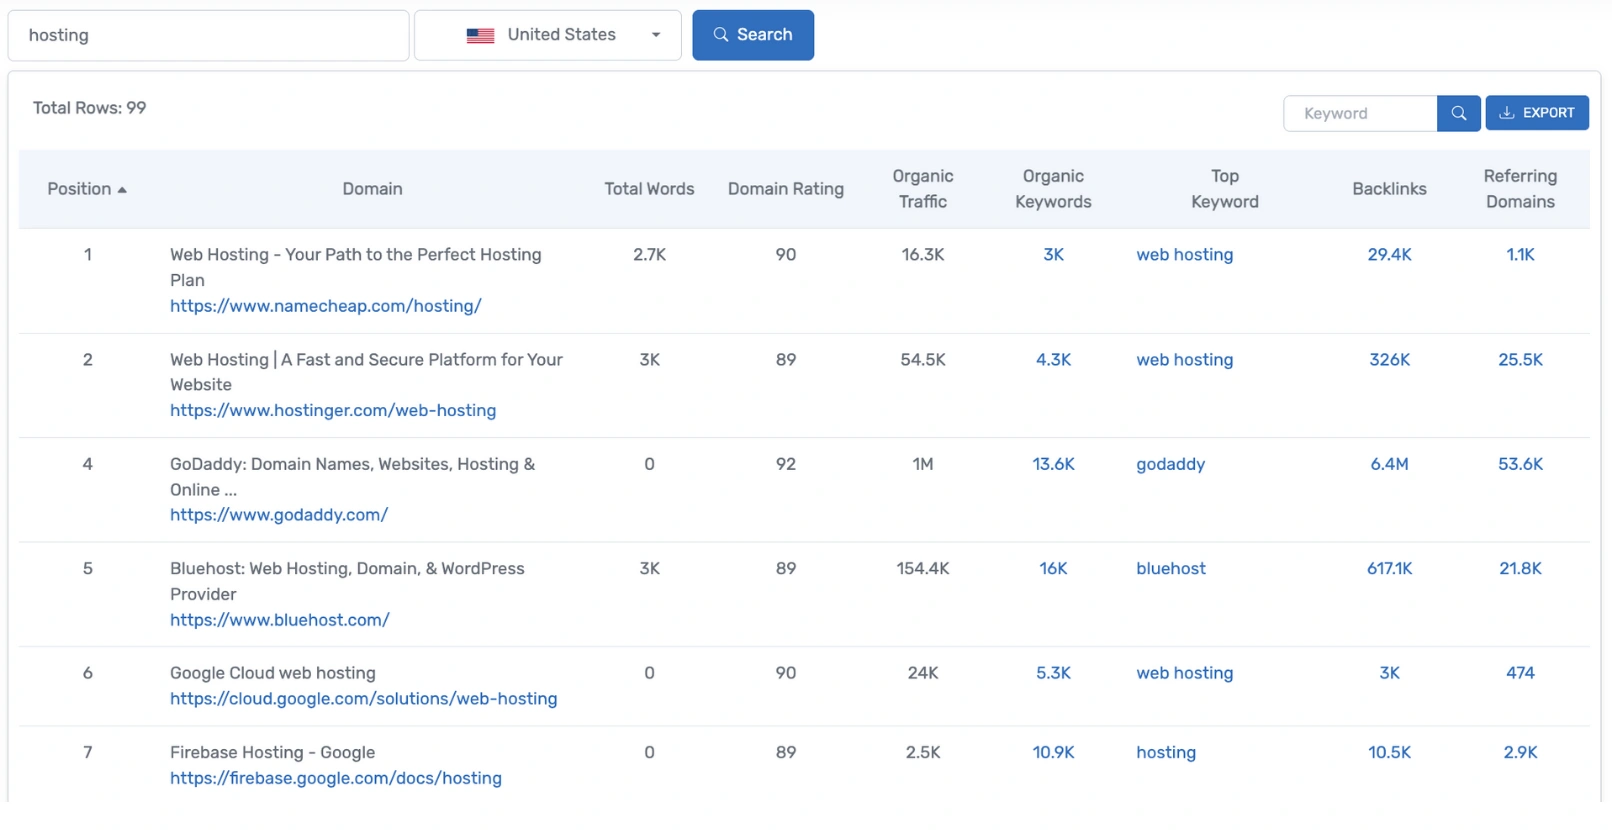
Task: Click the magnifier icon beside Keyword field
Action: (1458, 113)
